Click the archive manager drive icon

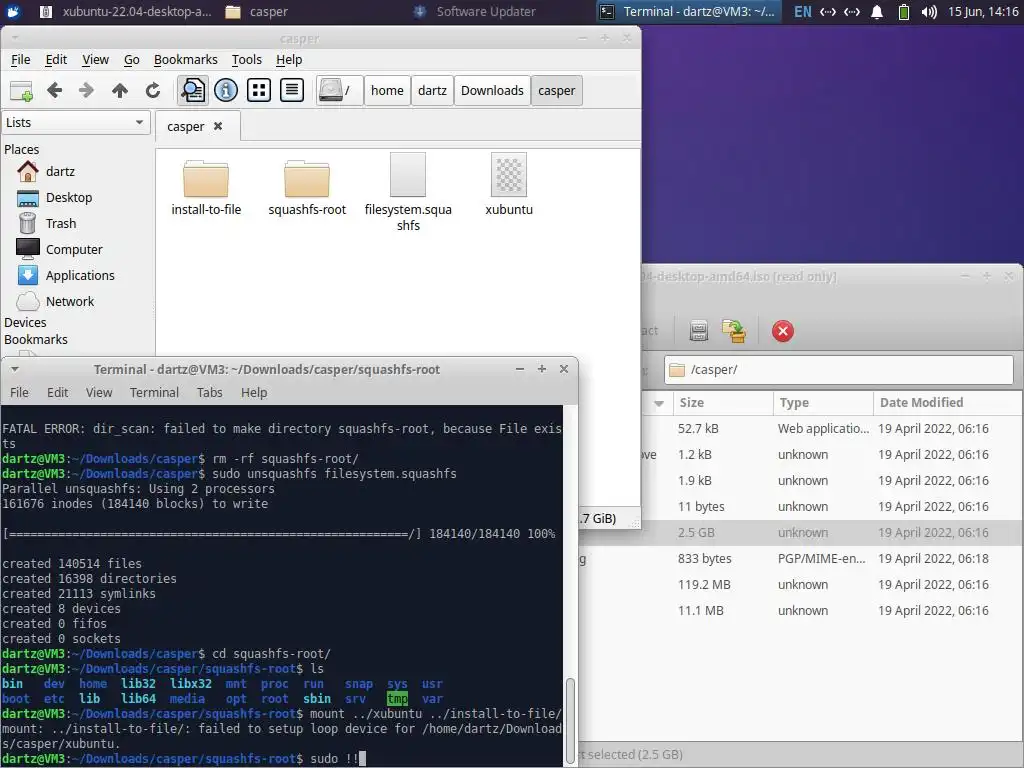[x=699, y=331]
